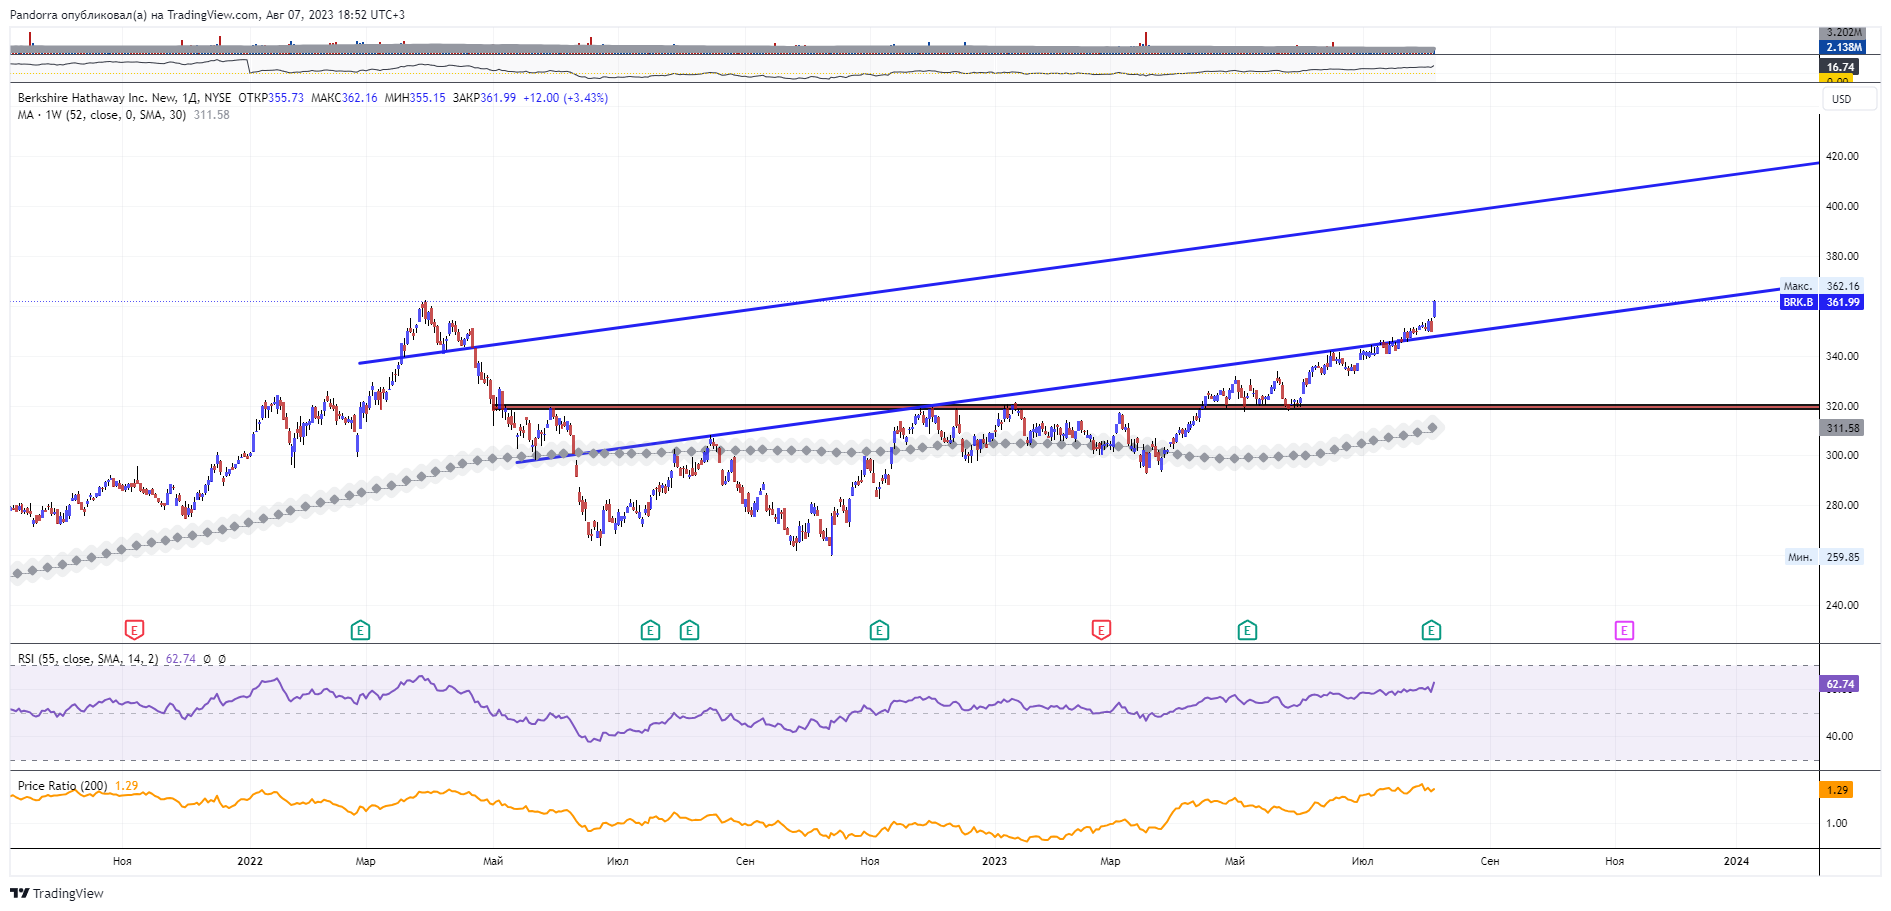The height and width of the screenshot is (911, 1891).
Task: Click the 400.00 price axis label
Action: tap(1842, 206)
